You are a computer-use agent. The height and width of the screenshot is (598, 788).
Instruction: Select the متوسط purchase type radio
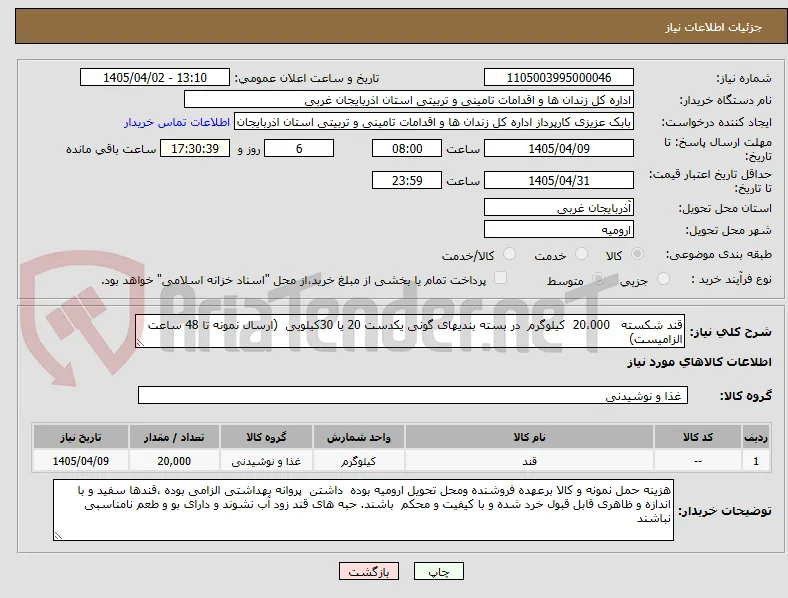[598, 279]
